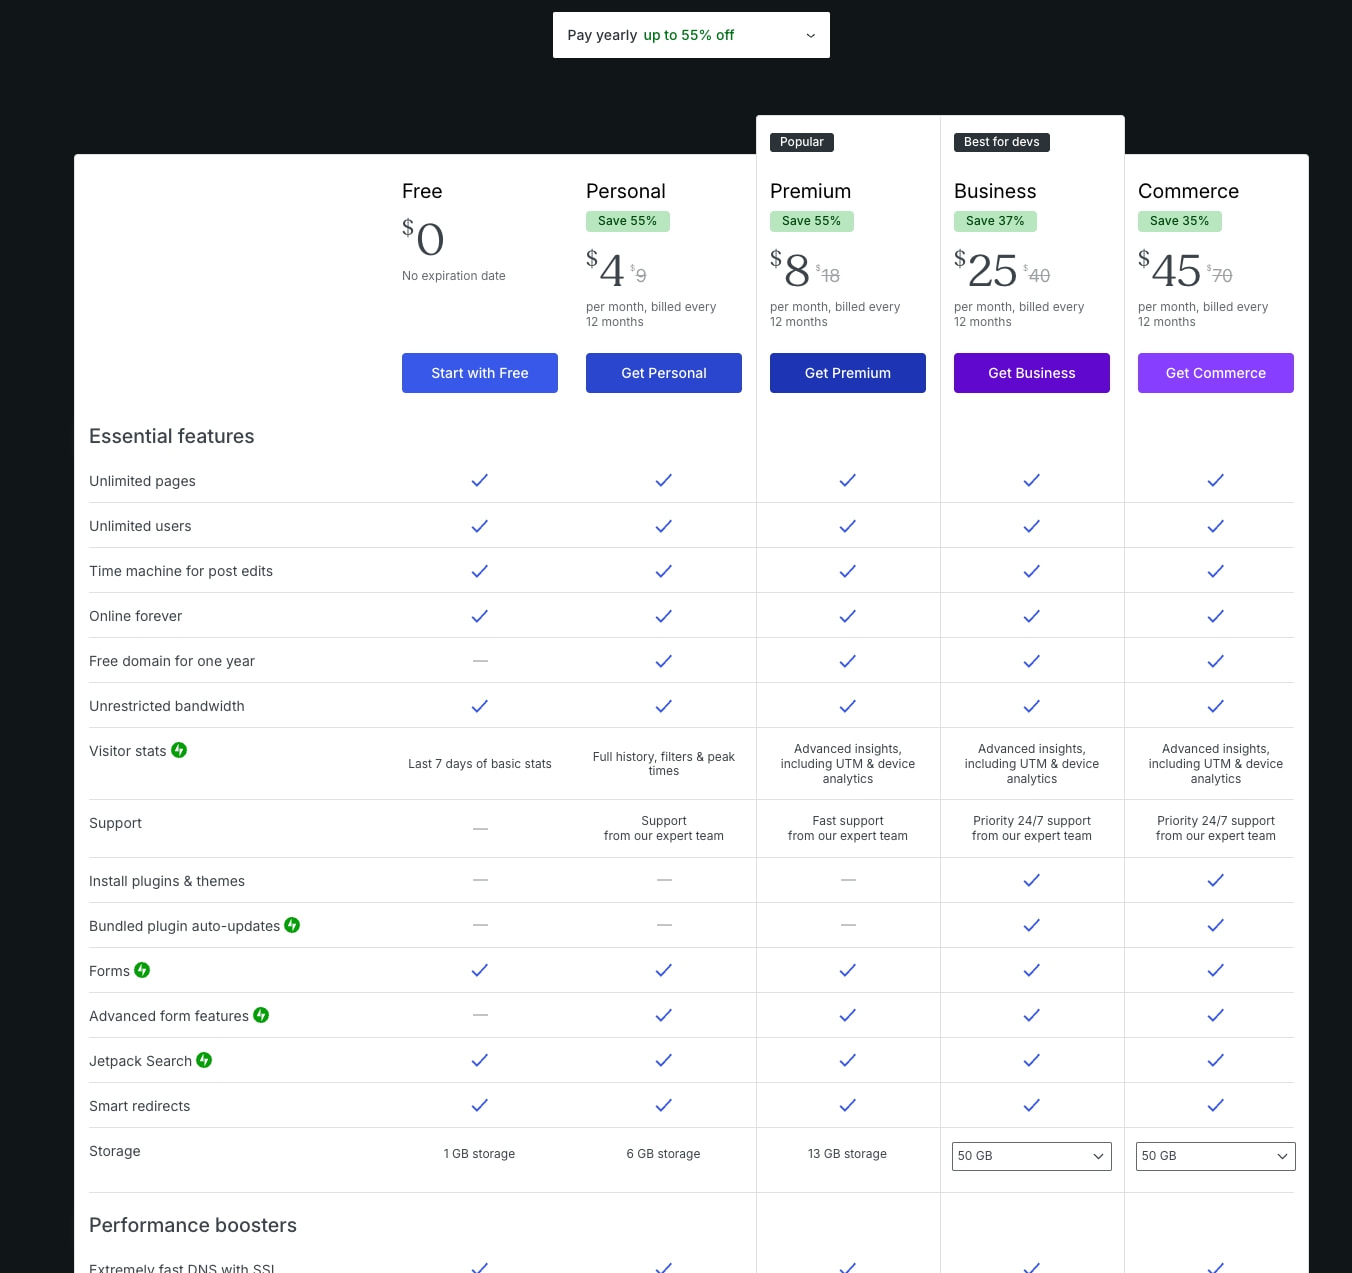Click the No expiration date text

[x=454, y=276]
